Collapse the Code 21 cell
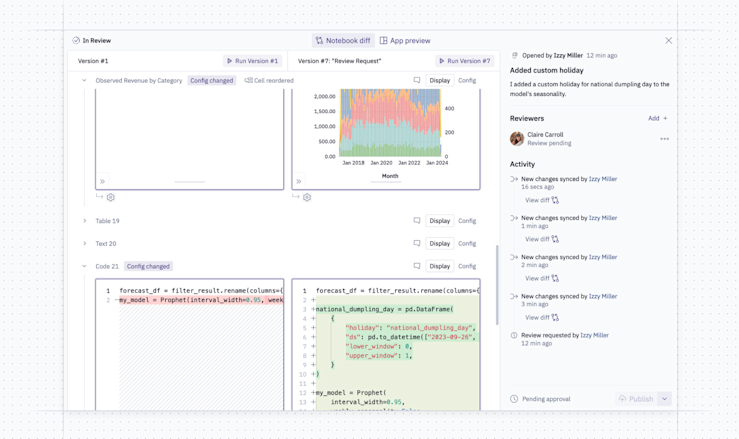This screenshot has width=739, height=439. (x=84, y=266)
